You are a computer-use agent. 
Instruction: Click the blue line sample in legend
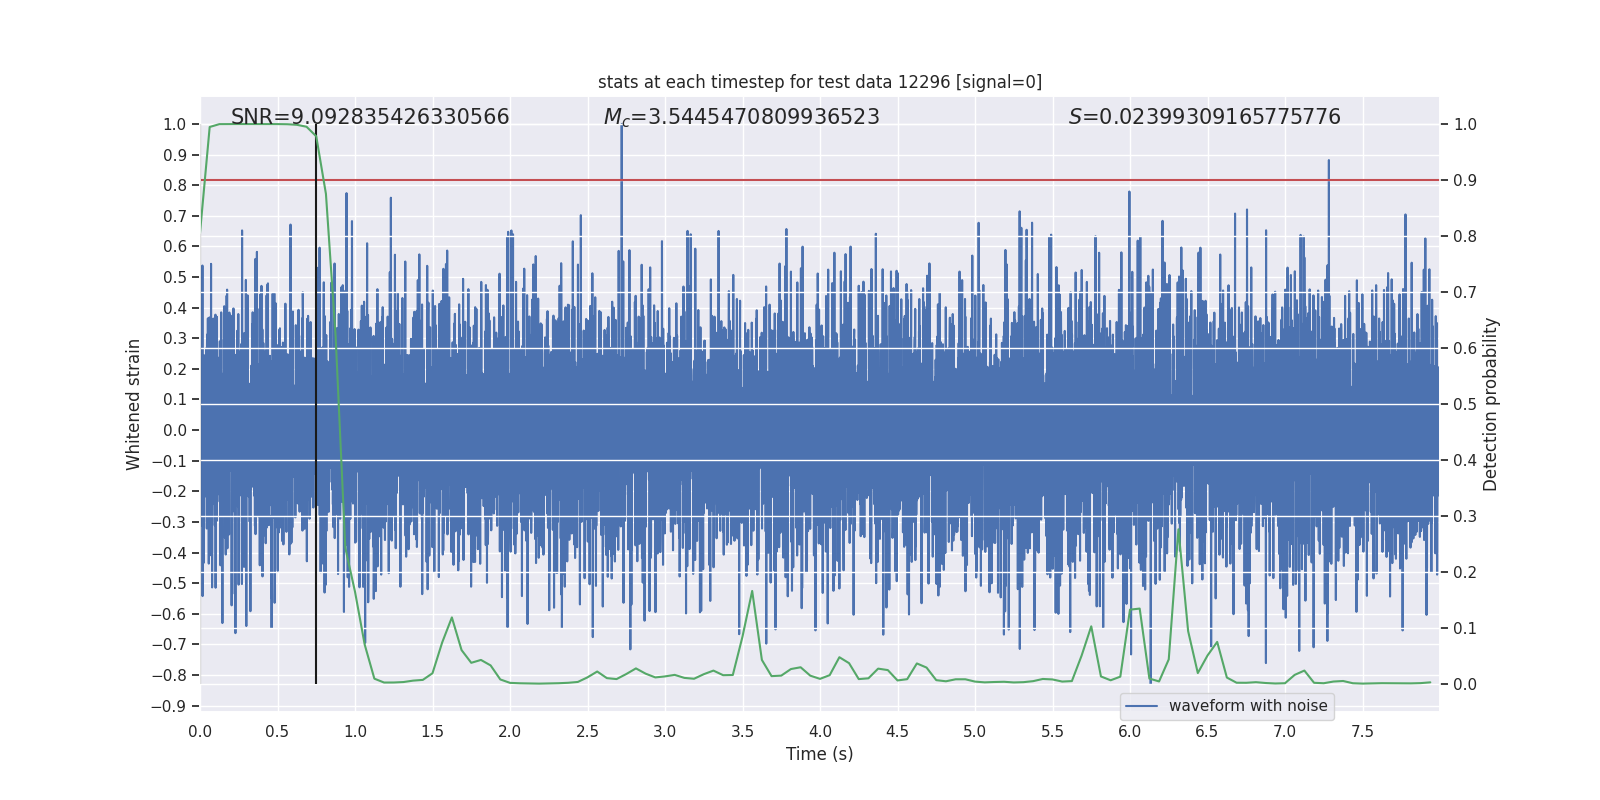(1141, 706)
